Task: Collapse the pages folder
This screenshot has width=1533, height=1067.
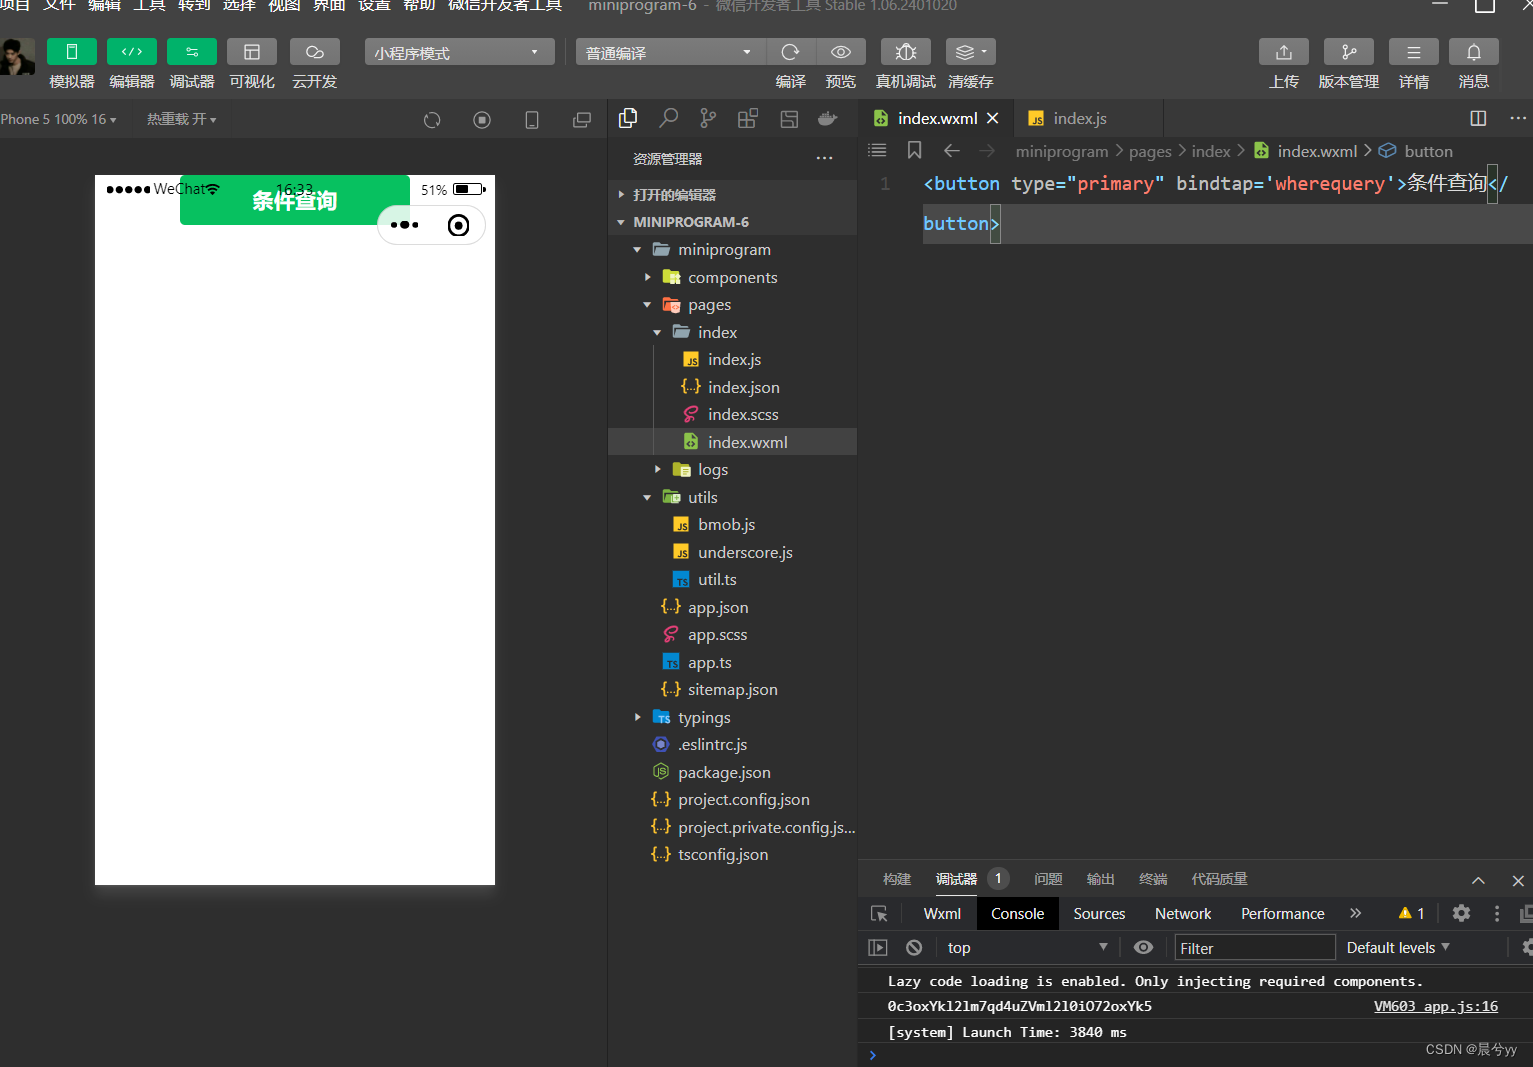Action: point(733,304)
